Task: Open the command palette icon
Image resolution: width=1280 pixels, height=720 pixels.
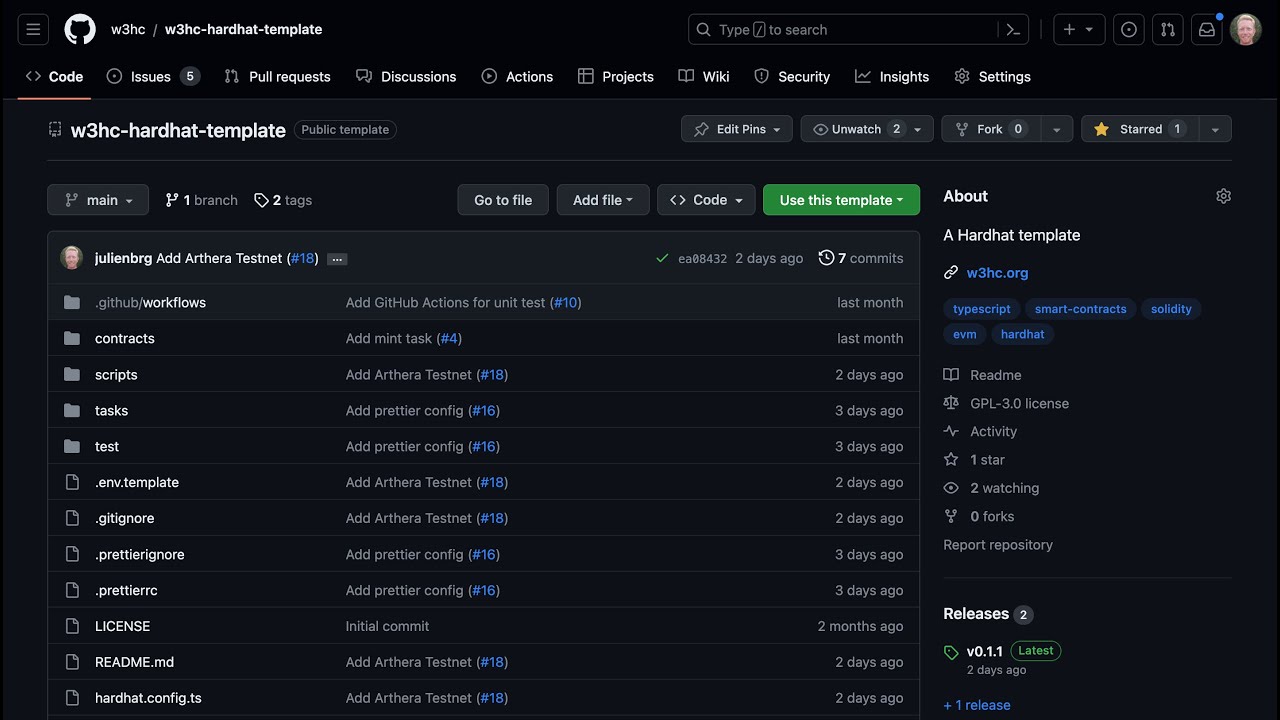Action: (1013, 30)
